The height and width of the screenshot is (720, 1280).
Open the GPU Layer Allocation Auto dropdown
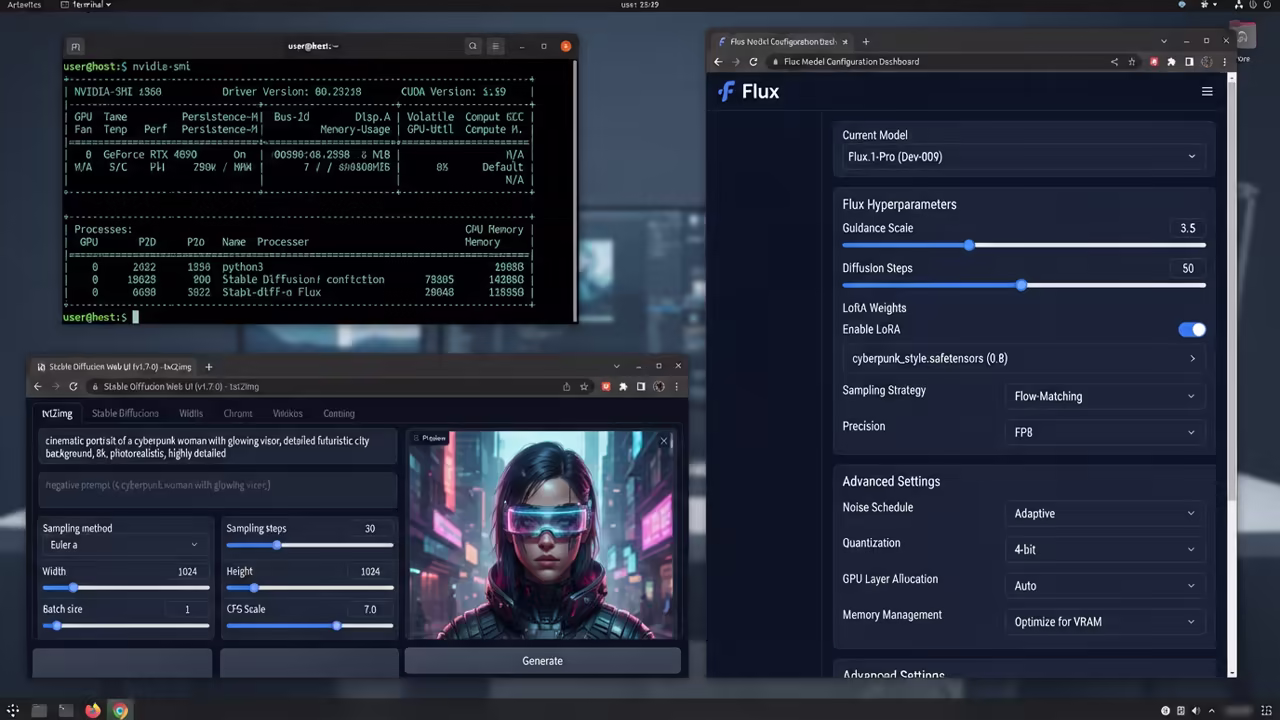tap(1104, 585)
